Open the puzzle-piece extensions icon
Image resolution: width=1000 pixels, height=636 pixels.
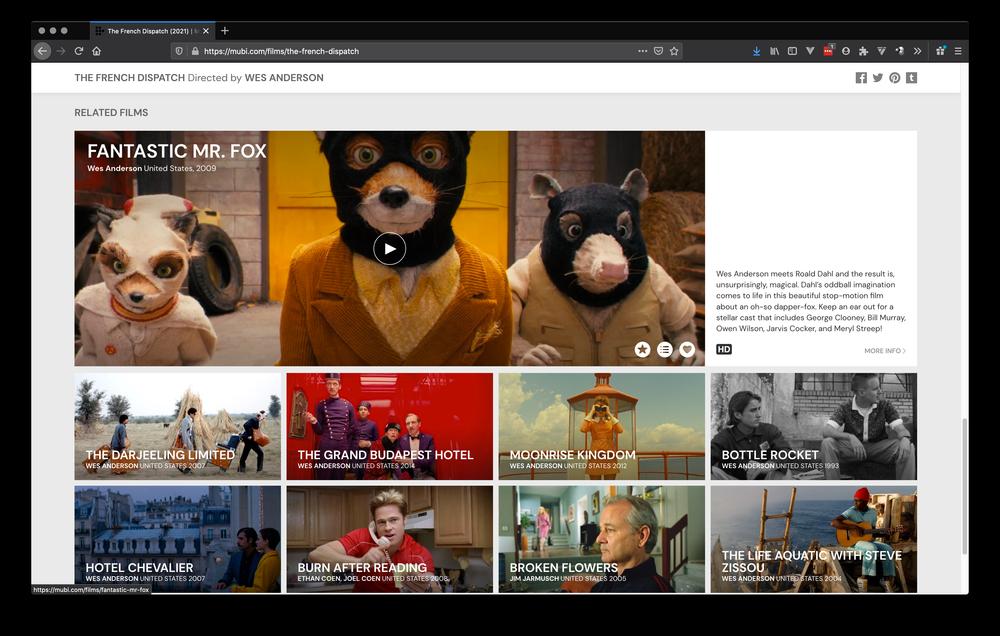pyautogui.click(x=864, y=51)
